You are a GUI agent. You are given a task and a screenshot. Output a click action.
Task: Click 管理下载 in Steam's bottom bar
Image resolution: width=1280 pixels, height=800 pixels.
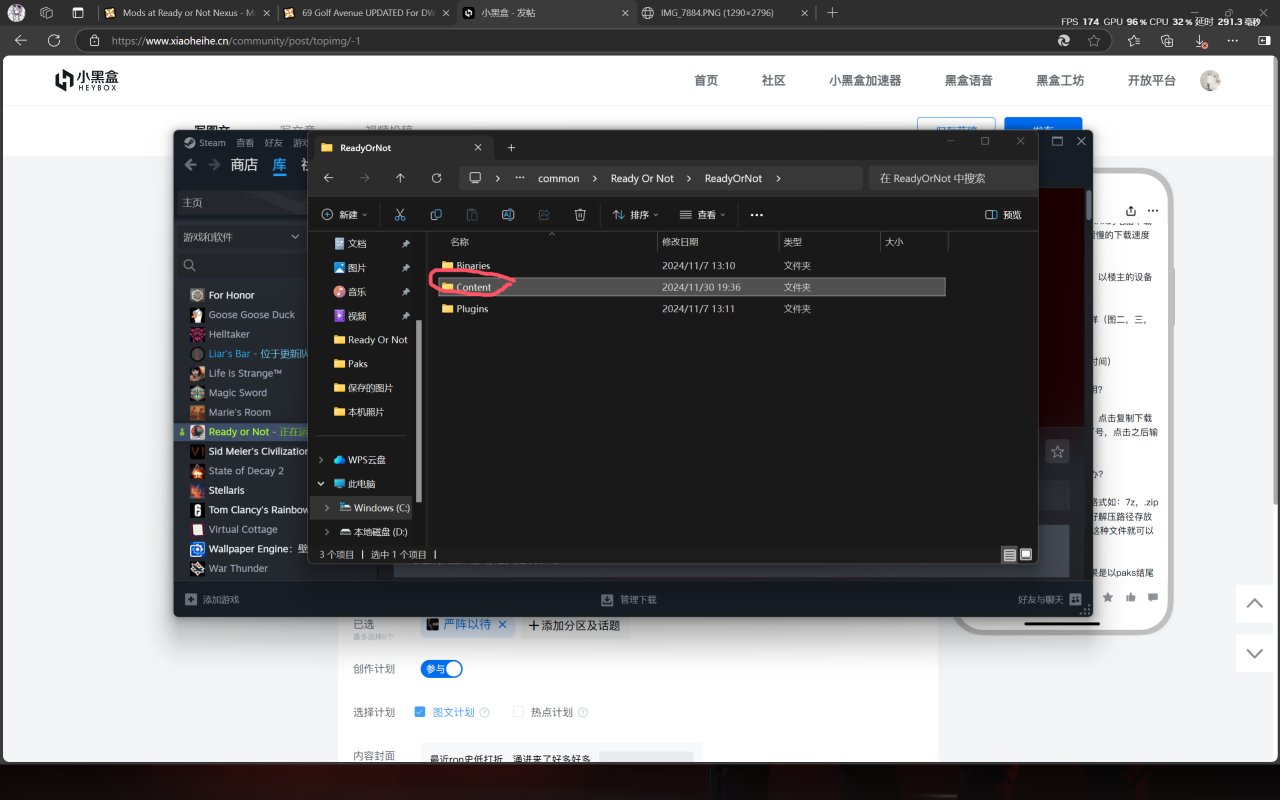(x=629, y=600)
